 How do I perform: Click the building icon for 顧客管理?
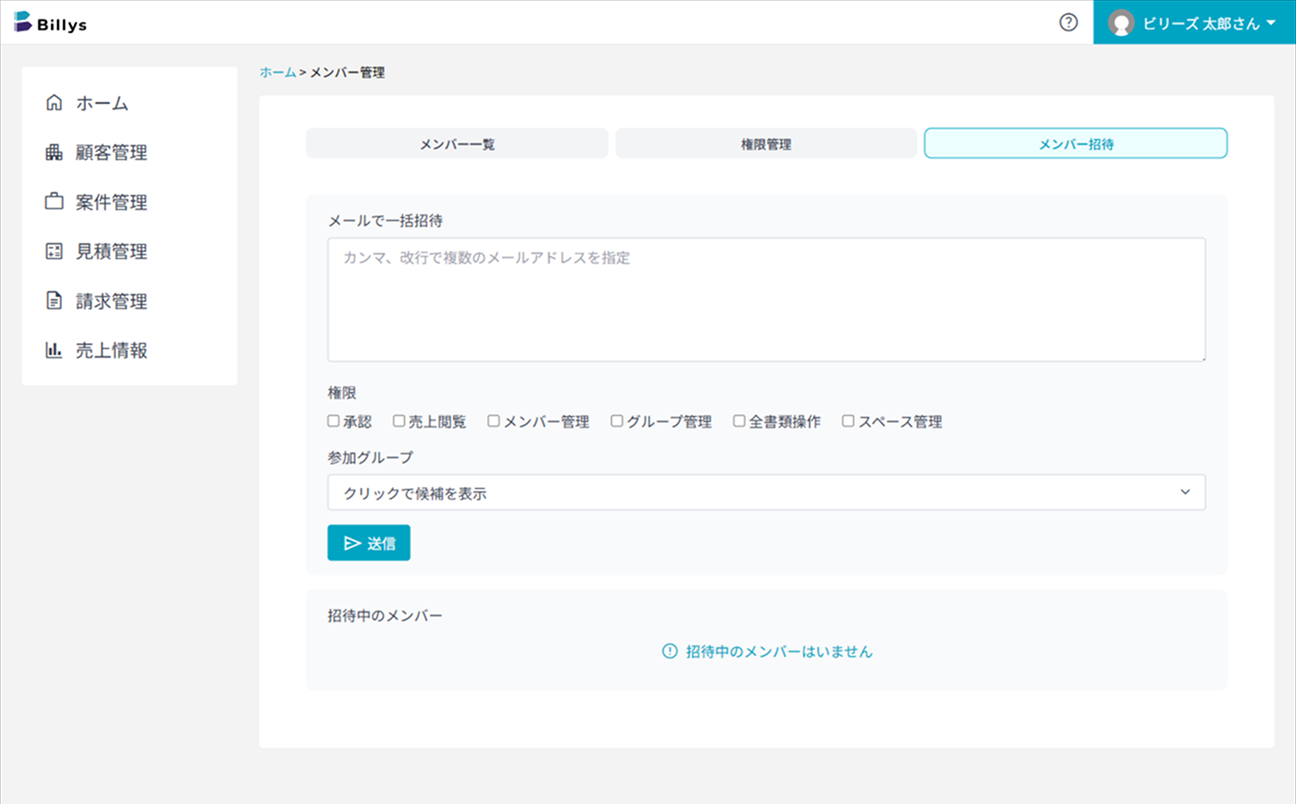[54, 153]
